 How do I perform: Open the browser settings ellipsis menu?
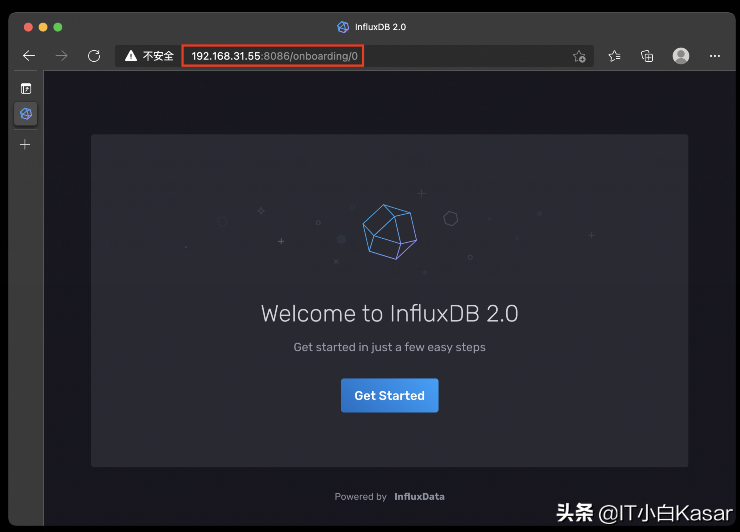tap(715, 56)
